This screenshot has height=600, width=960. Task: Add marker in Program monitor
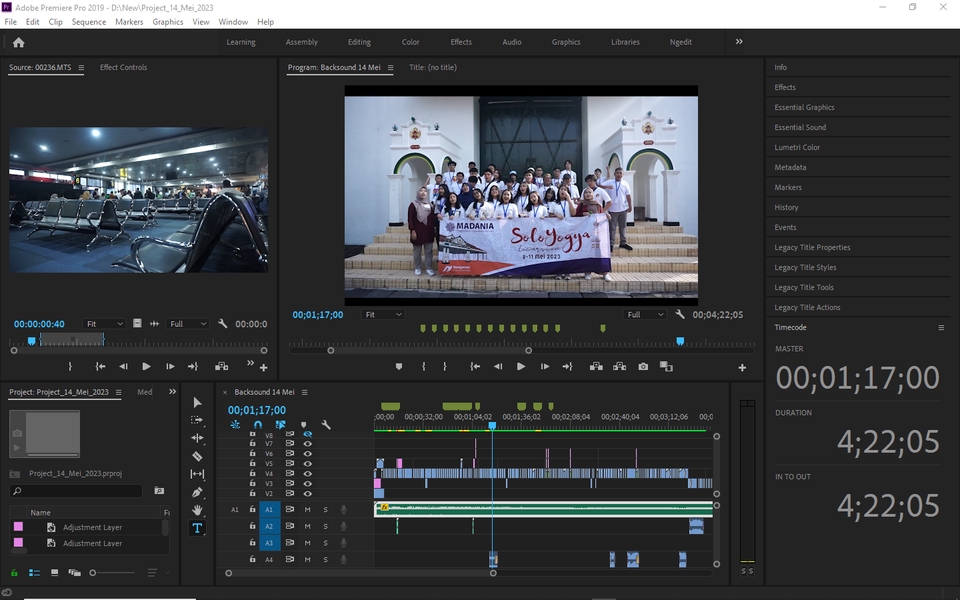tap(399, 367)
